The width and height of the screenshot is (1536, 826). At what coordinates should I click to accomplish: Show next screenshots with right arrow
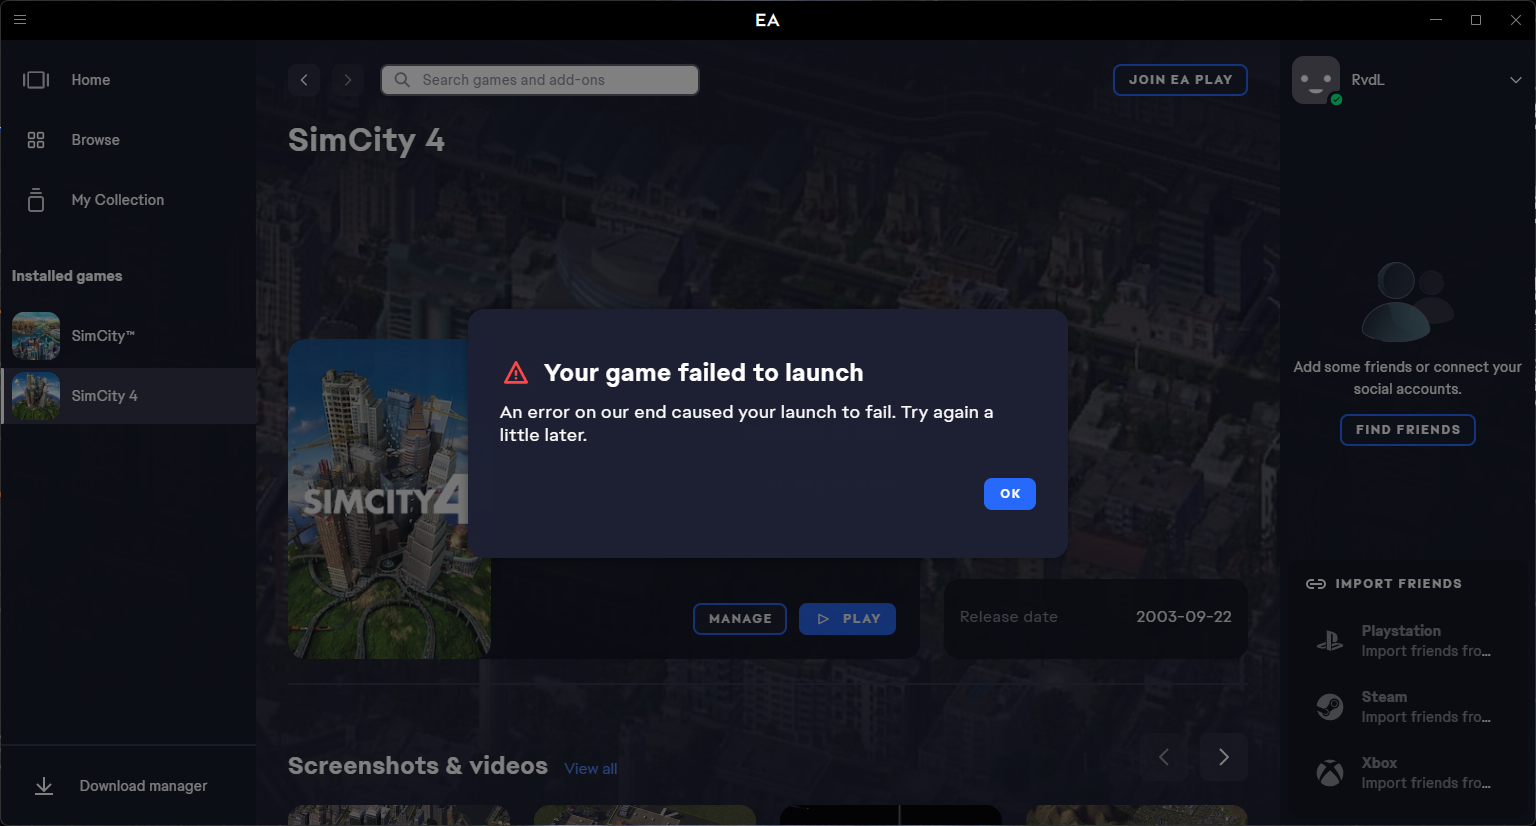pos(1224,757)
